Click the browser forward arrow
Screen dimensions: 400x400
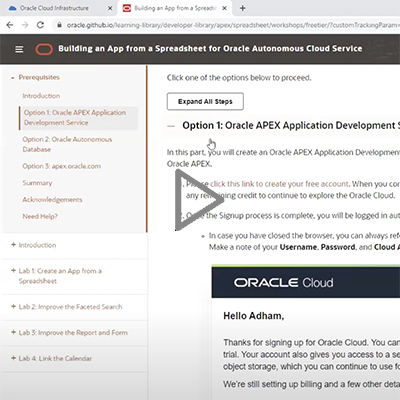tap(25, 25)
